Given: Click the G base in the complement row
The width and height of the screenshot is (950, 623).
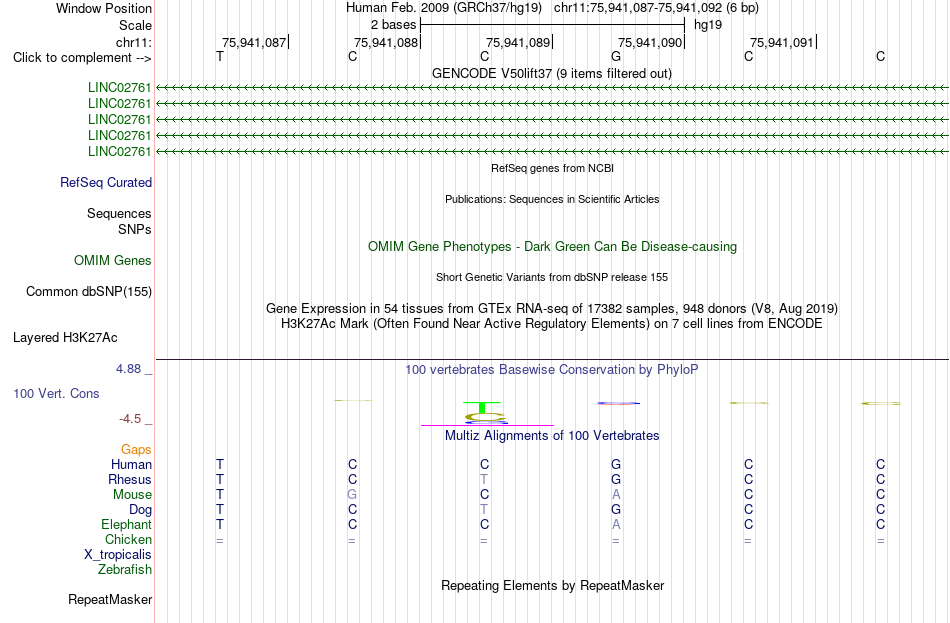Looking at the screenshot, I should 616,56.
